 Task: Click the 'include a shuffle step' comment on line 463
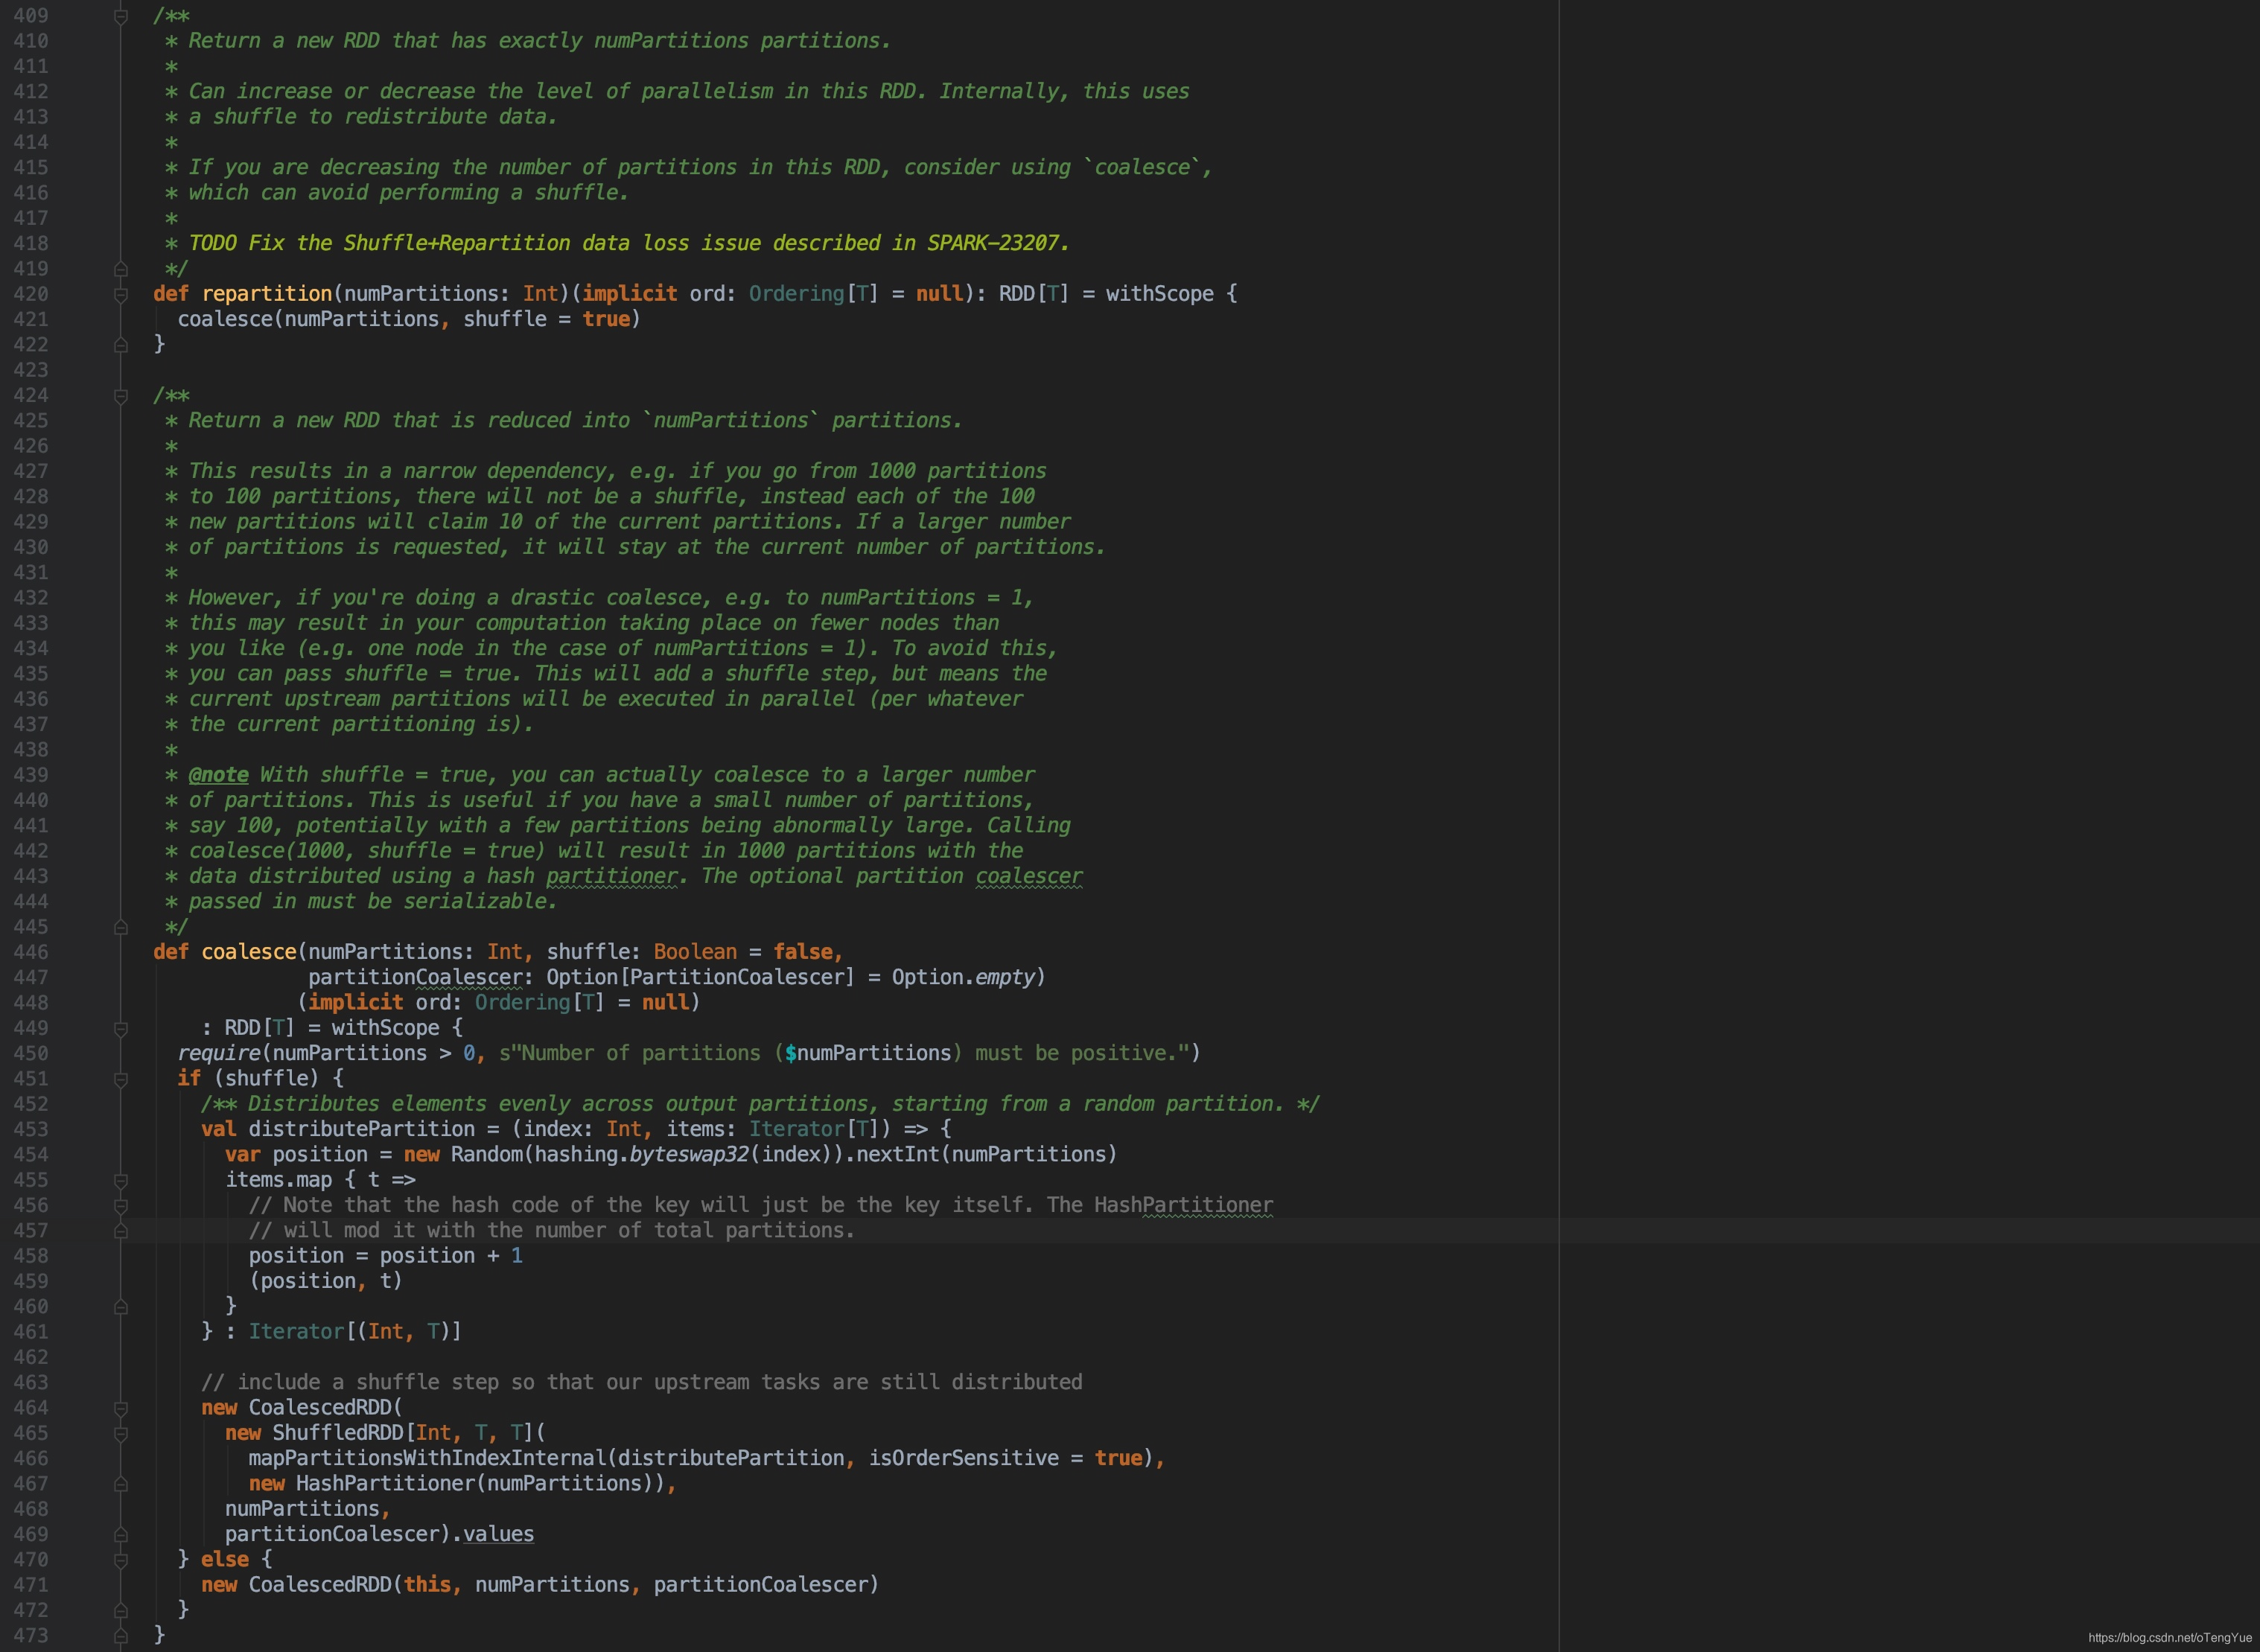click(x=642, y=1383)
